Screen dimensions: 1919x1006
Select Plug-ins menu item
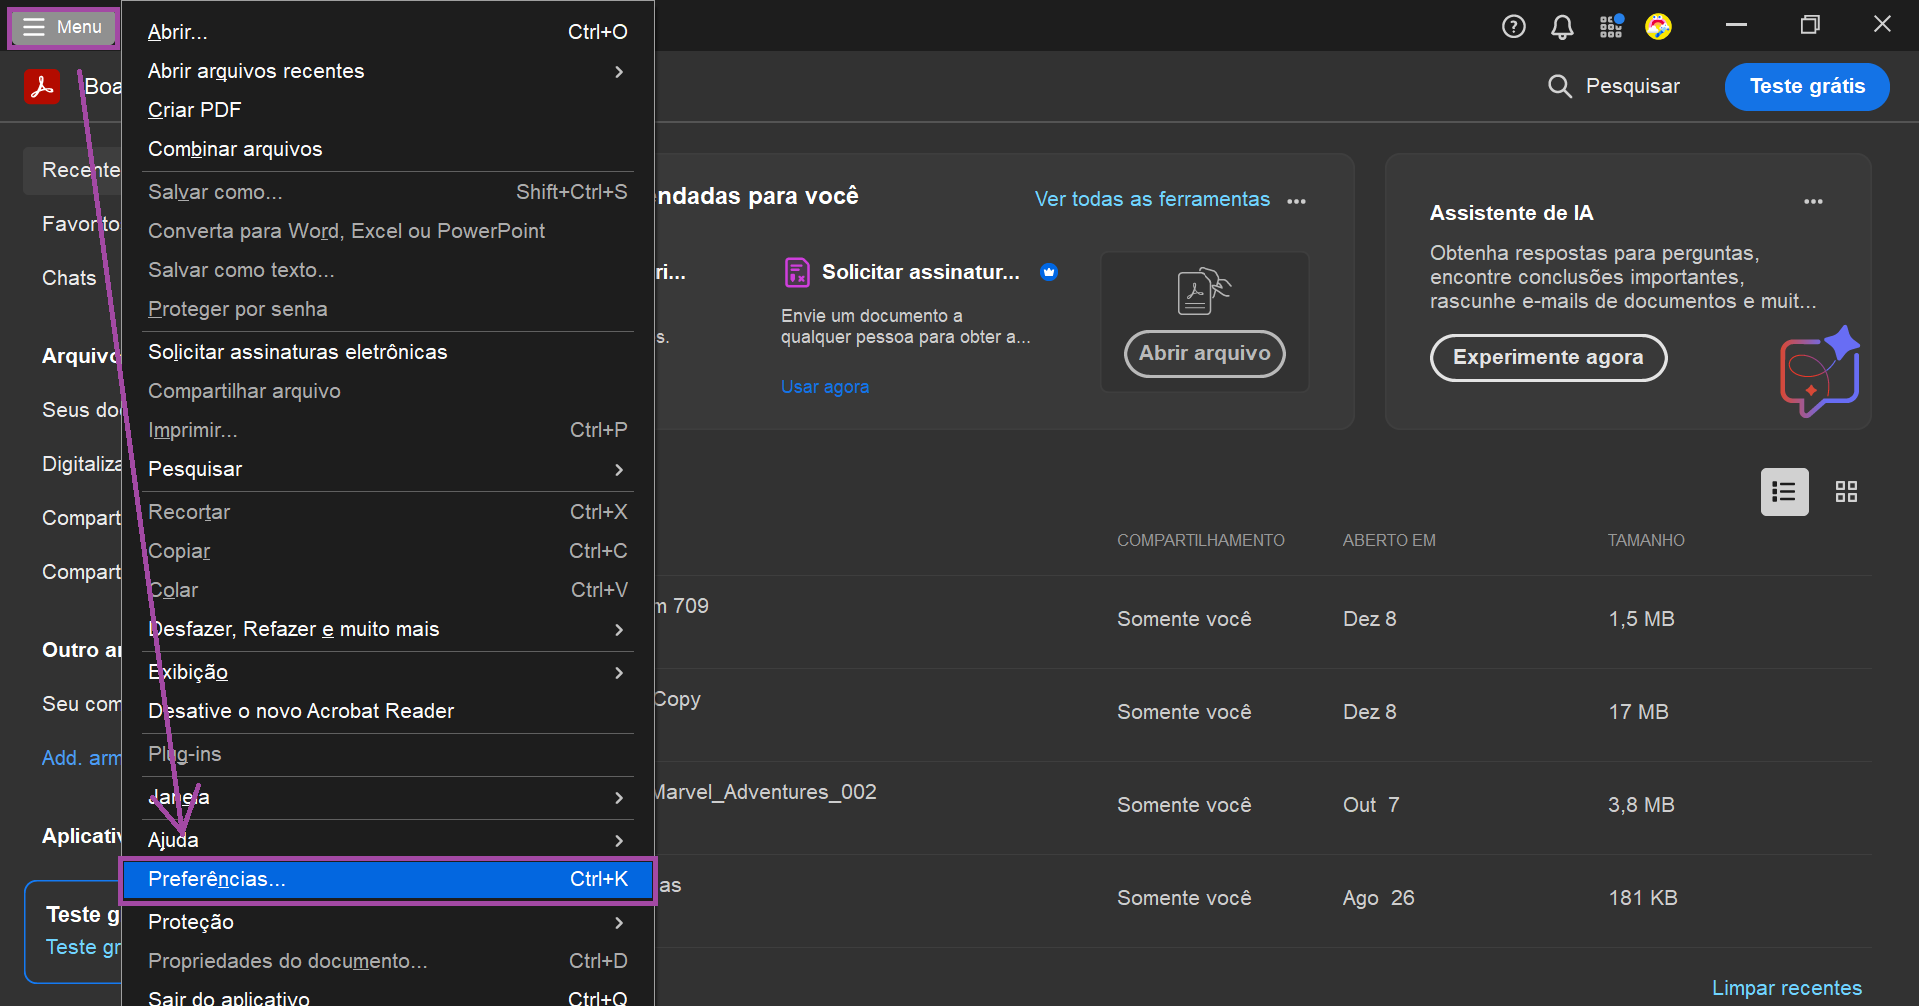click(388, 754)
